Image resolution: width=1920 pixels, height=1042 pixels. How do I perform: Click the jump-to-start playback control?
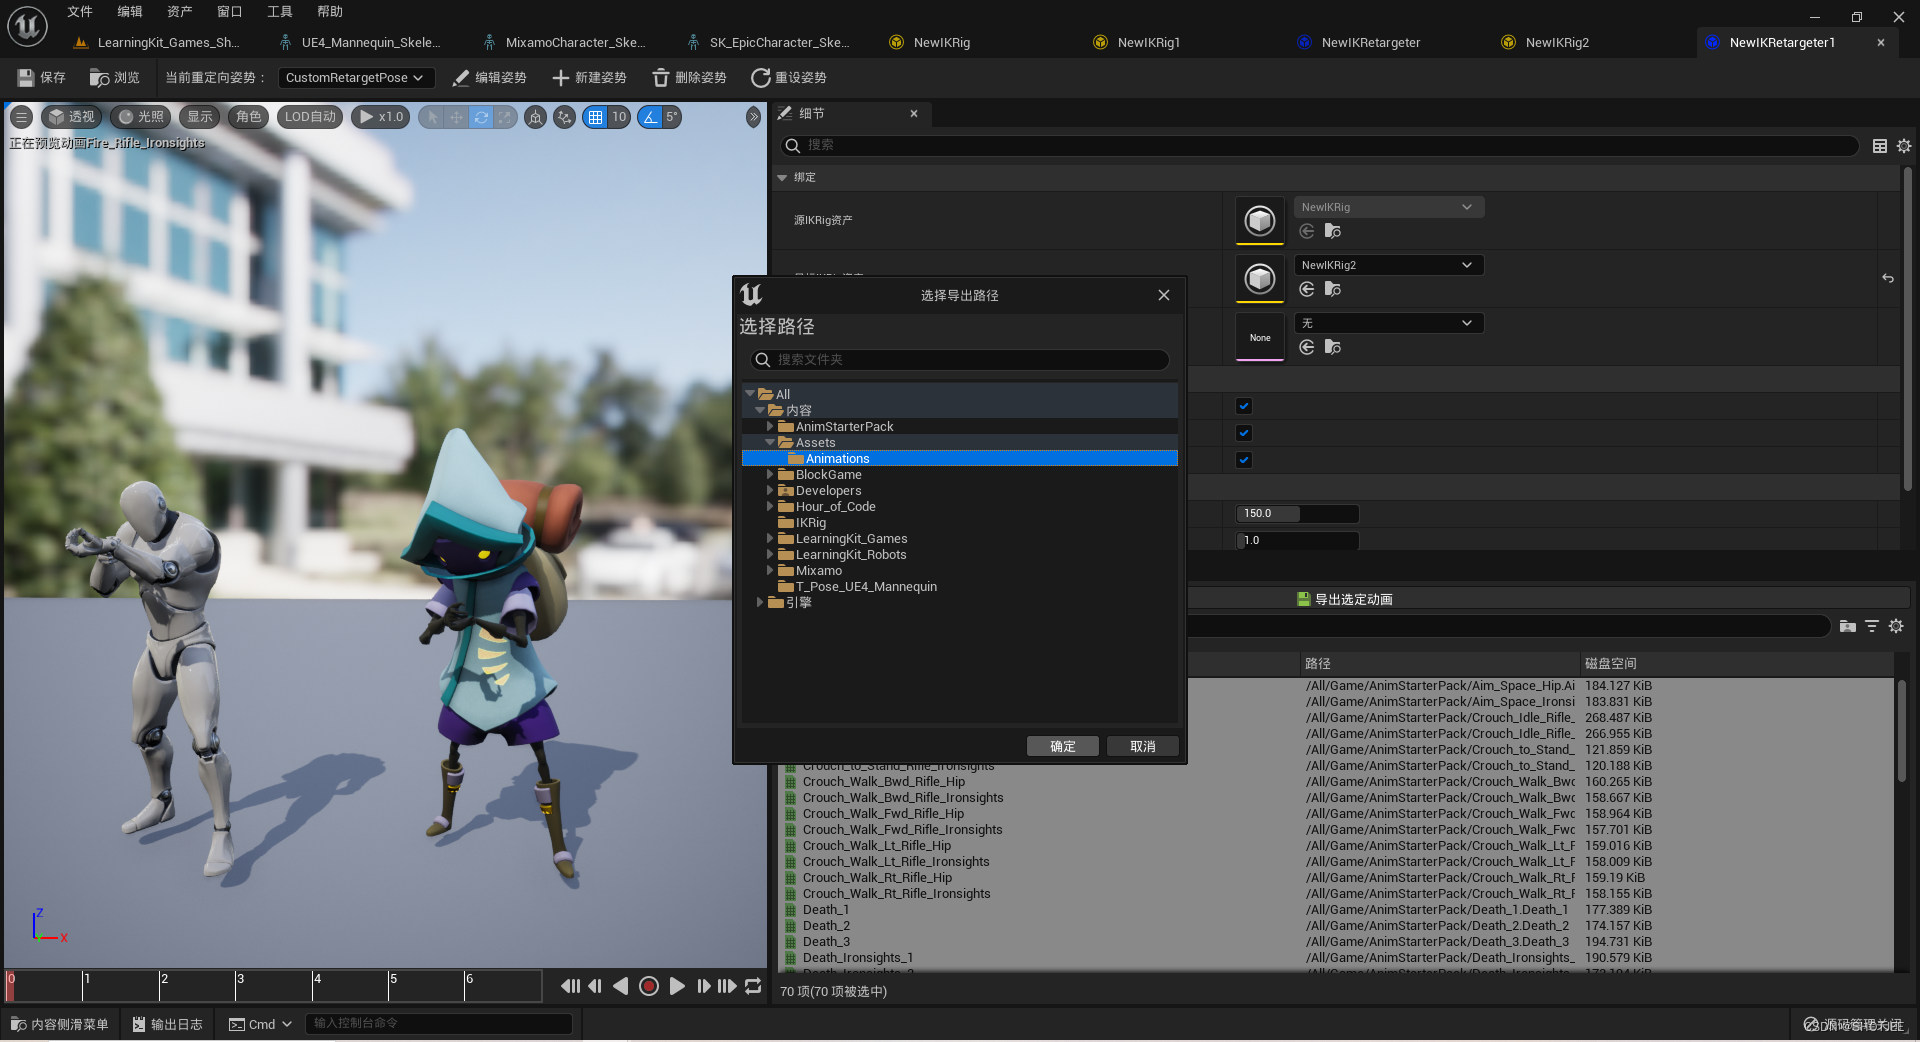pos(570,986)
